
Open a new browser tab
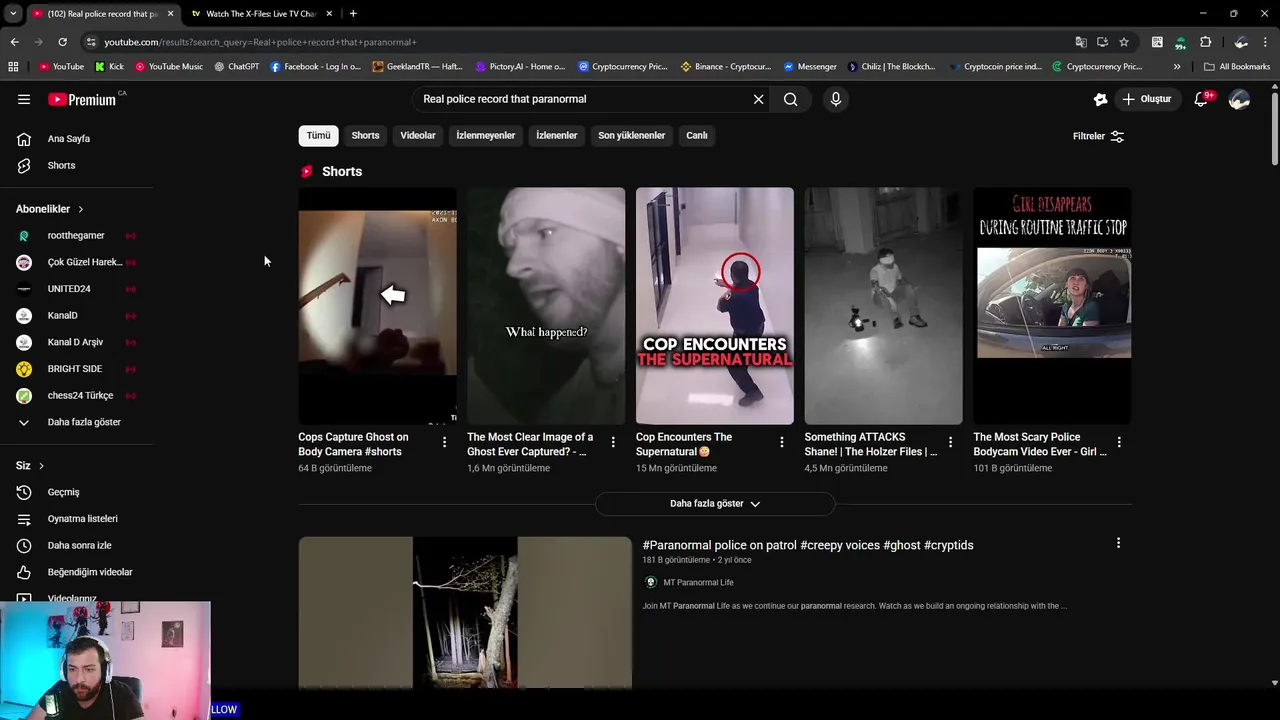[x=353, y=14]
